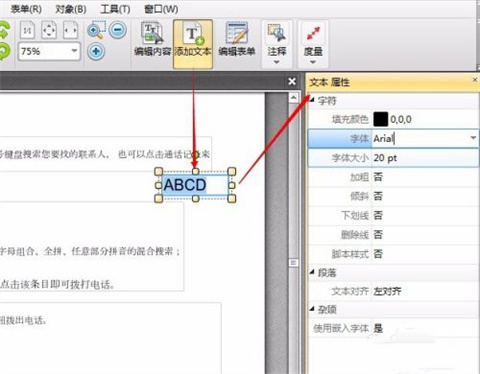Click the document scrollbar up arrow
480x374 pixels.
pyautogui.click(x=293, y=97)
